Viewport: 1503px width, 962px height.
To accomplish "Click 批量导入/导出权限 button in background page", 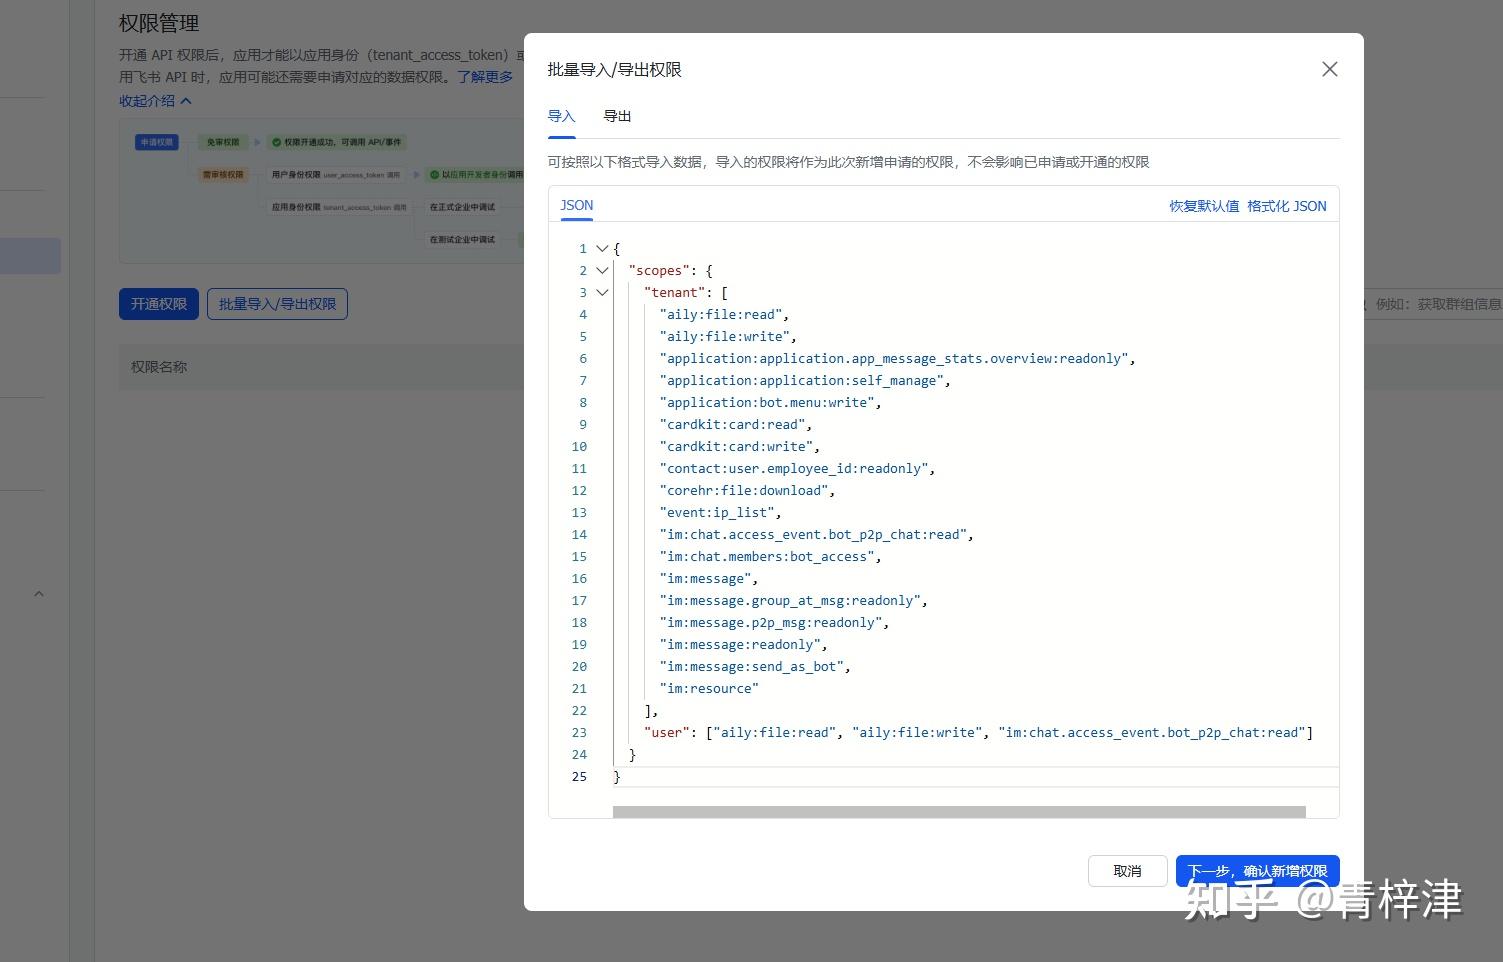I will 277,304.
